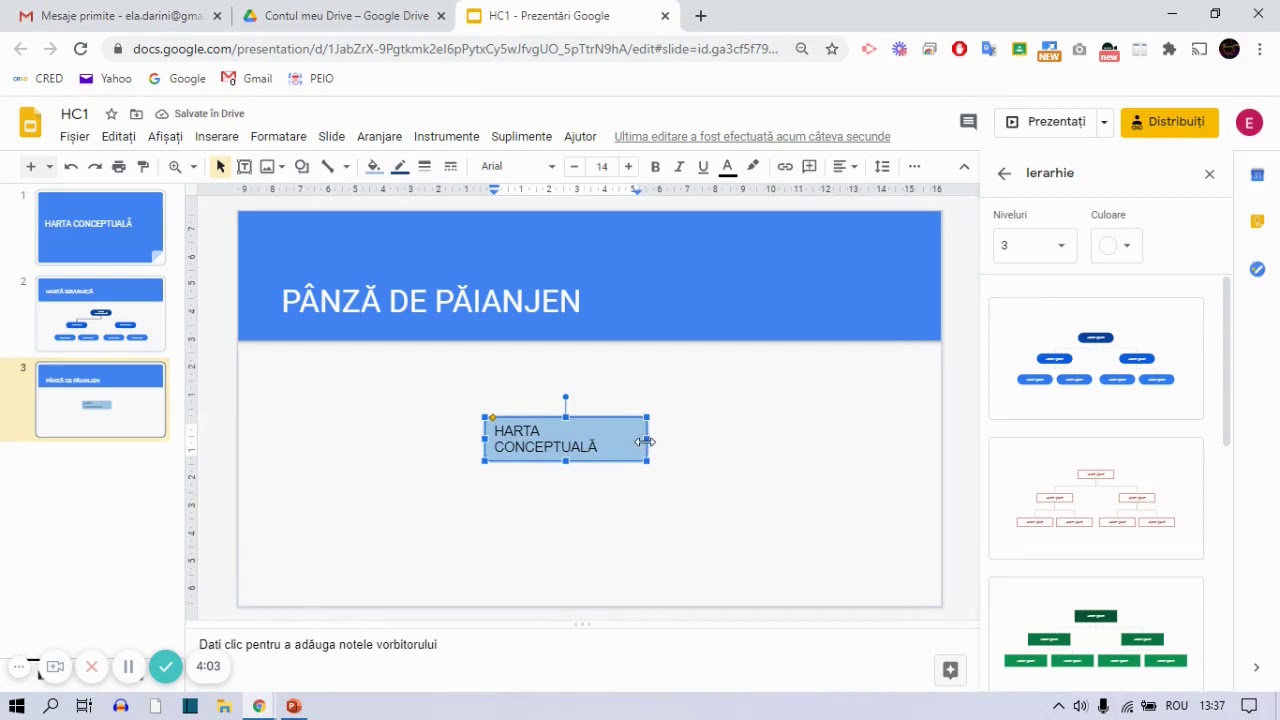Show more toolbar options (three dots)
This screenshot has height=720, width=1280.
[x=914, y=166]
